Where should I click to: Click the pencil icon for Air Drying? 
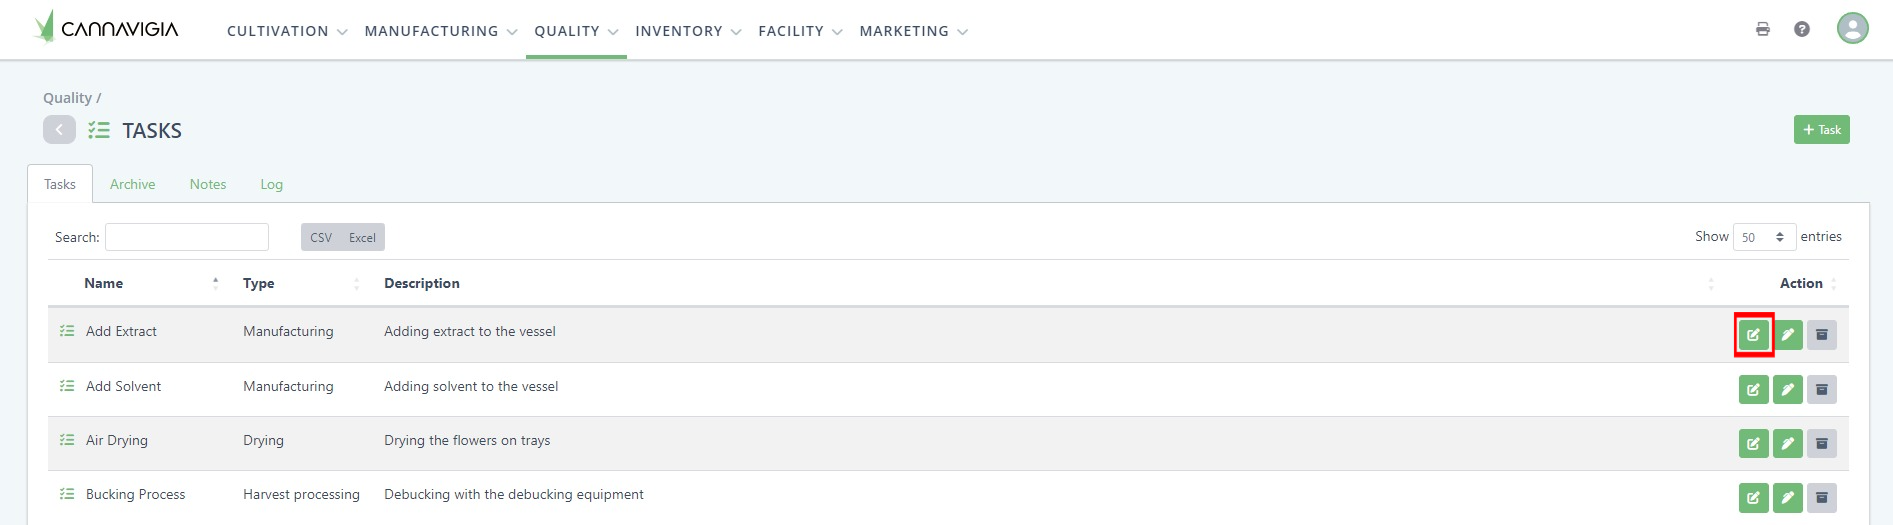coord(1787,443)
